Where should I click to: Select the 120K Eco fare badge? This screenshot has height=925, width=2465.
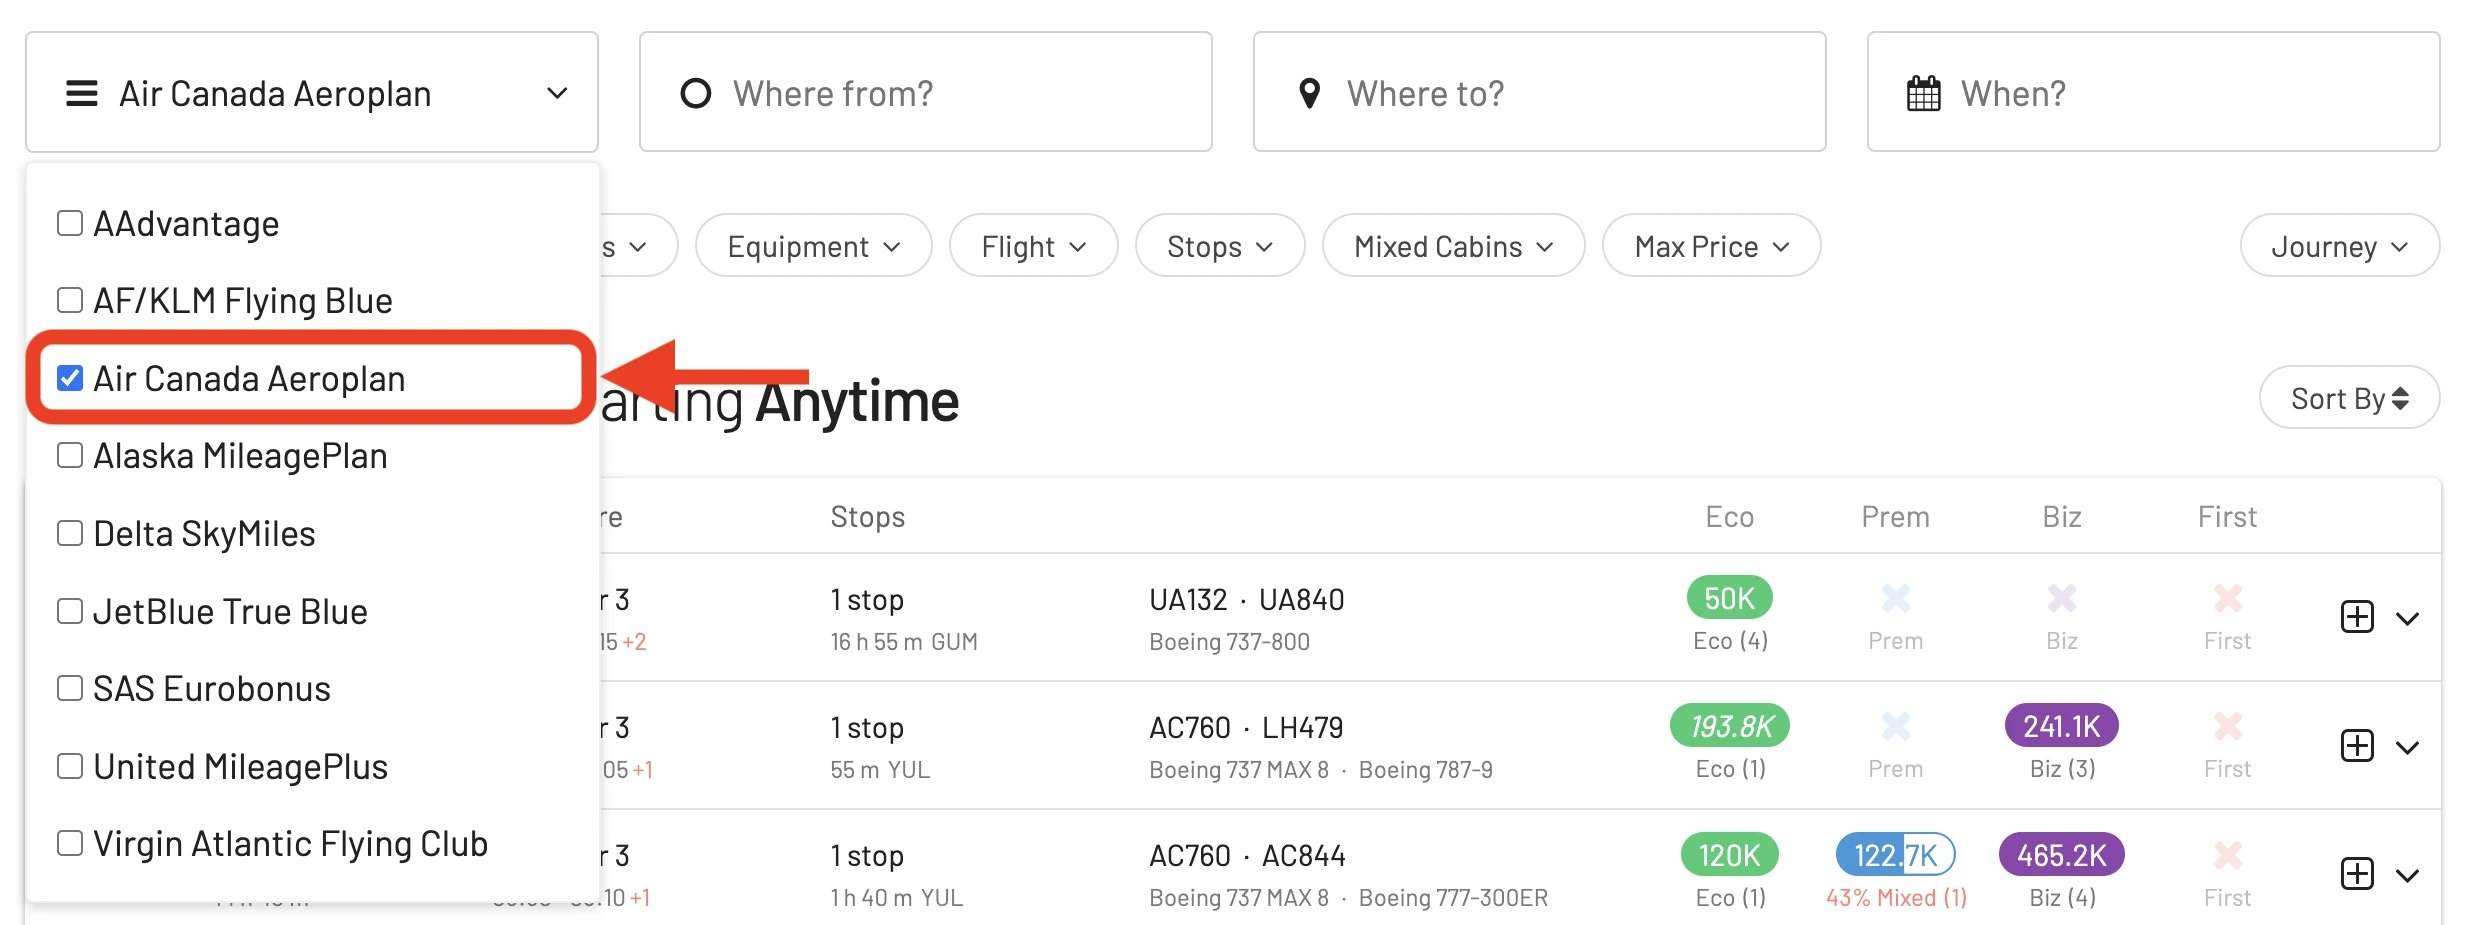1729,855
